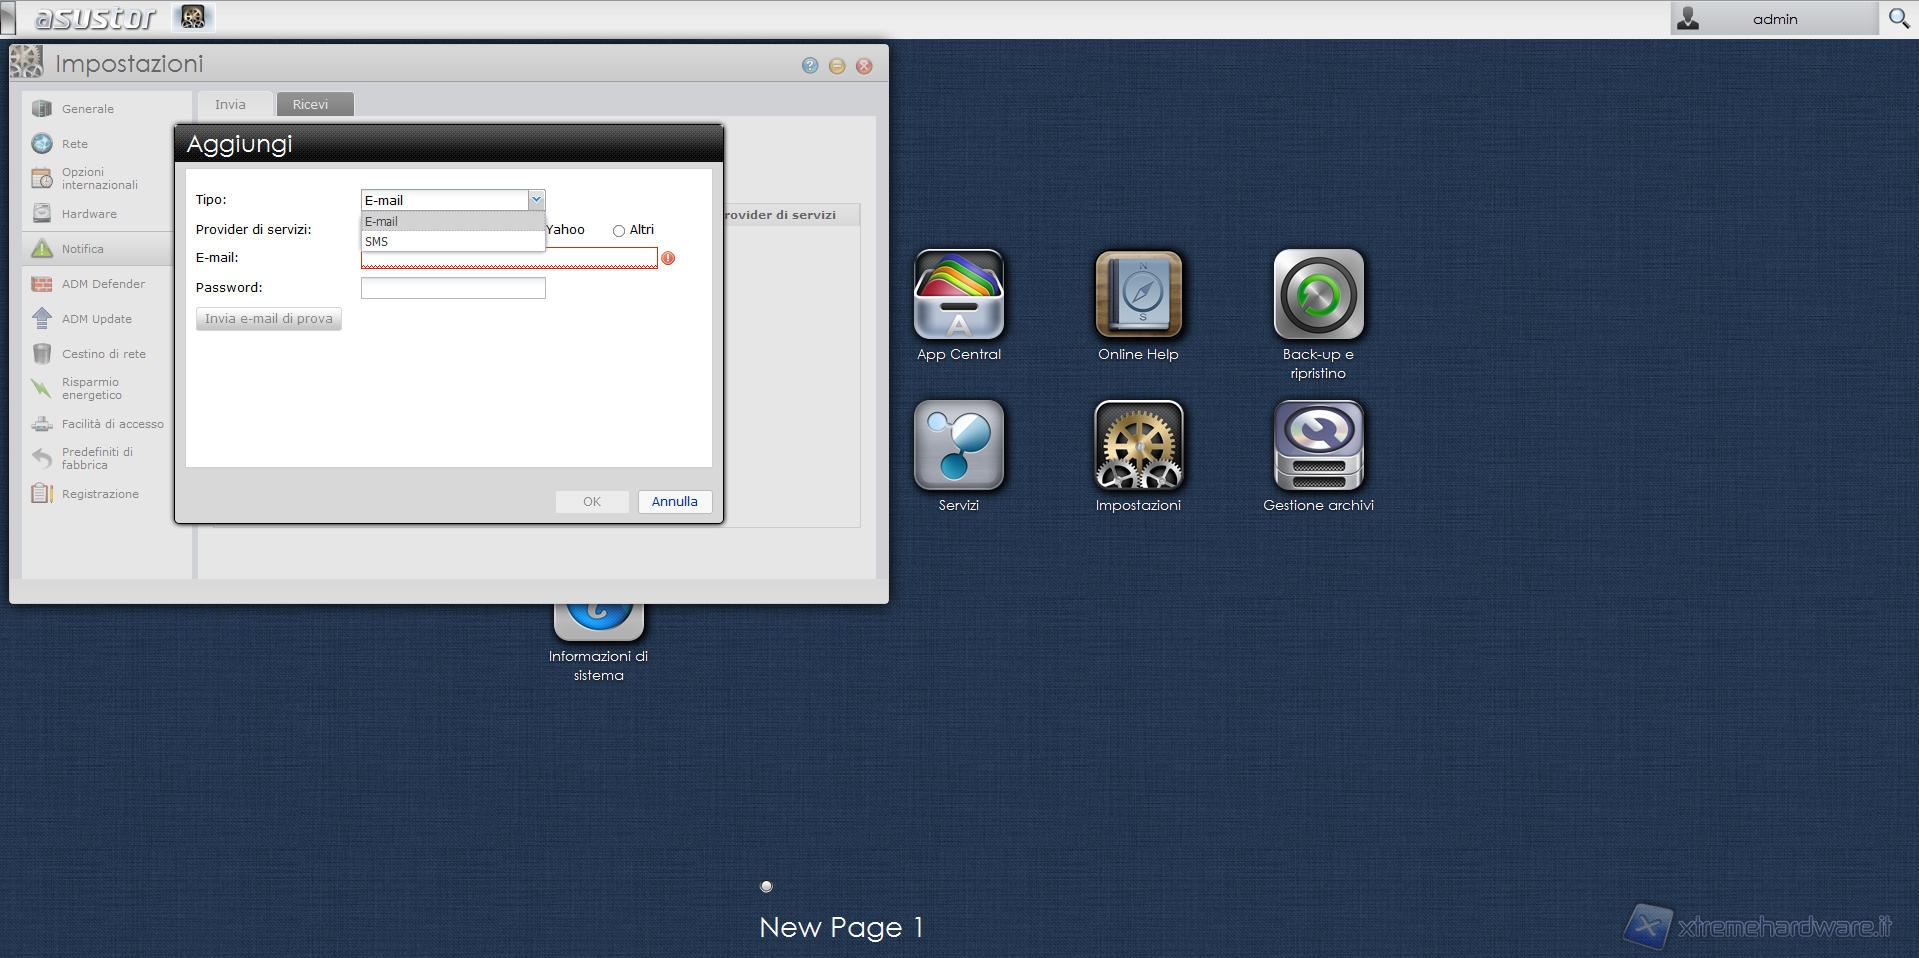Click the Impostazioni gear desktop icon
The width and height of the screenshot is (1919, 958).
[x=1138, y=446]
